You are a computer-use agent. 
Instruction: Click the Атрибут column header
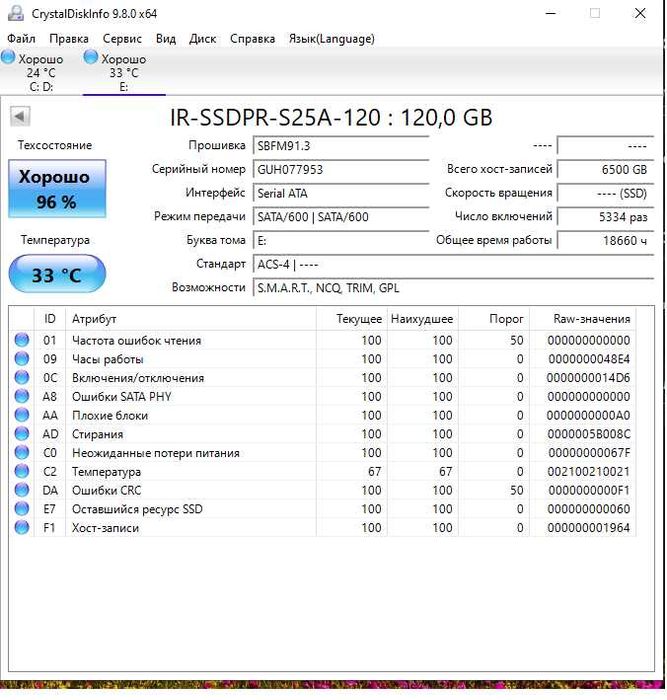tap(191, 319)
